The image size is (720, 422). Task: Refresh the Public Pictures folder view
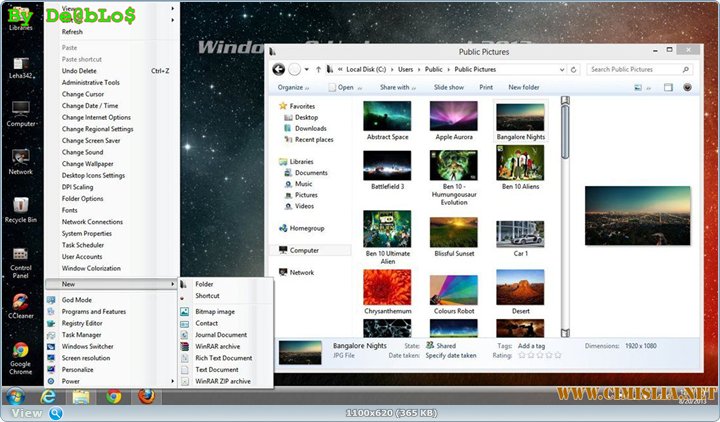pyautogui.click(x=576, y=69)
